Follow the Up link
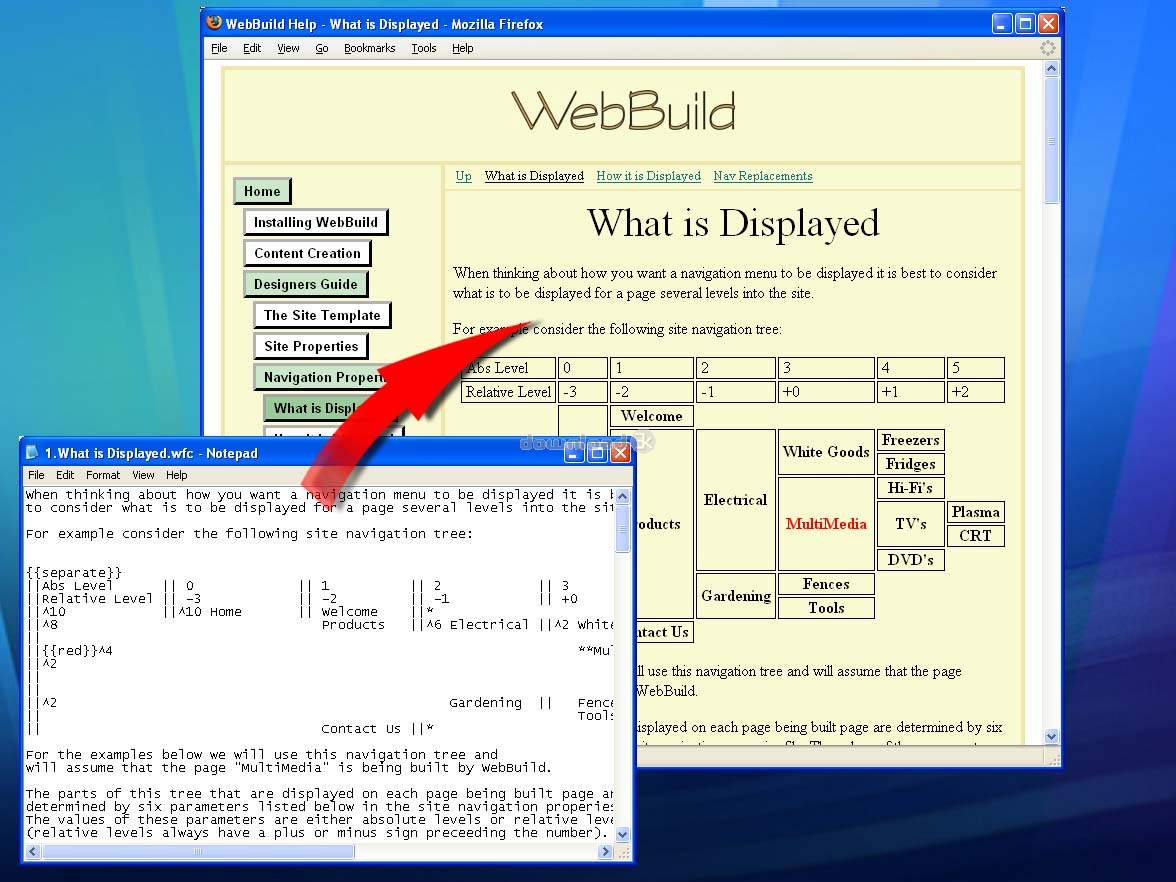The height and width of the screenshot is (882, 1176). coord(464,176)
